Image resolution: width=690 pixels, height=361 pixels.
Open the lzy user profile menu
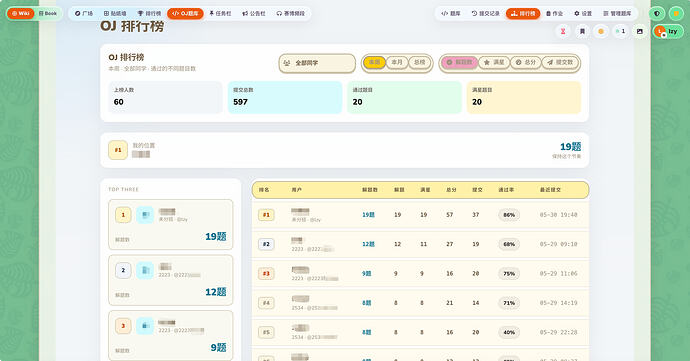668,31
